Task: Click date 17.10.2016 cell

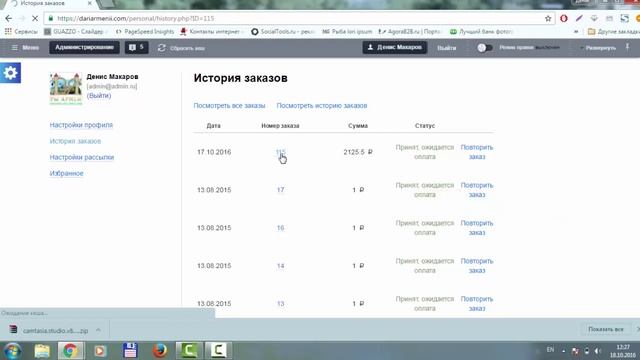Action: tap(214, 152)
